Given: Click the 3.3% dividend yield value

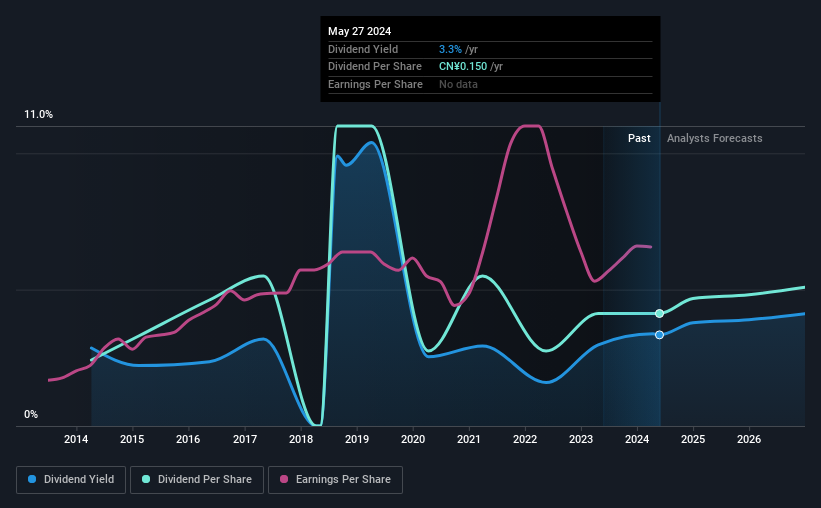Looking at the screenshot, I should coord(450,49).
